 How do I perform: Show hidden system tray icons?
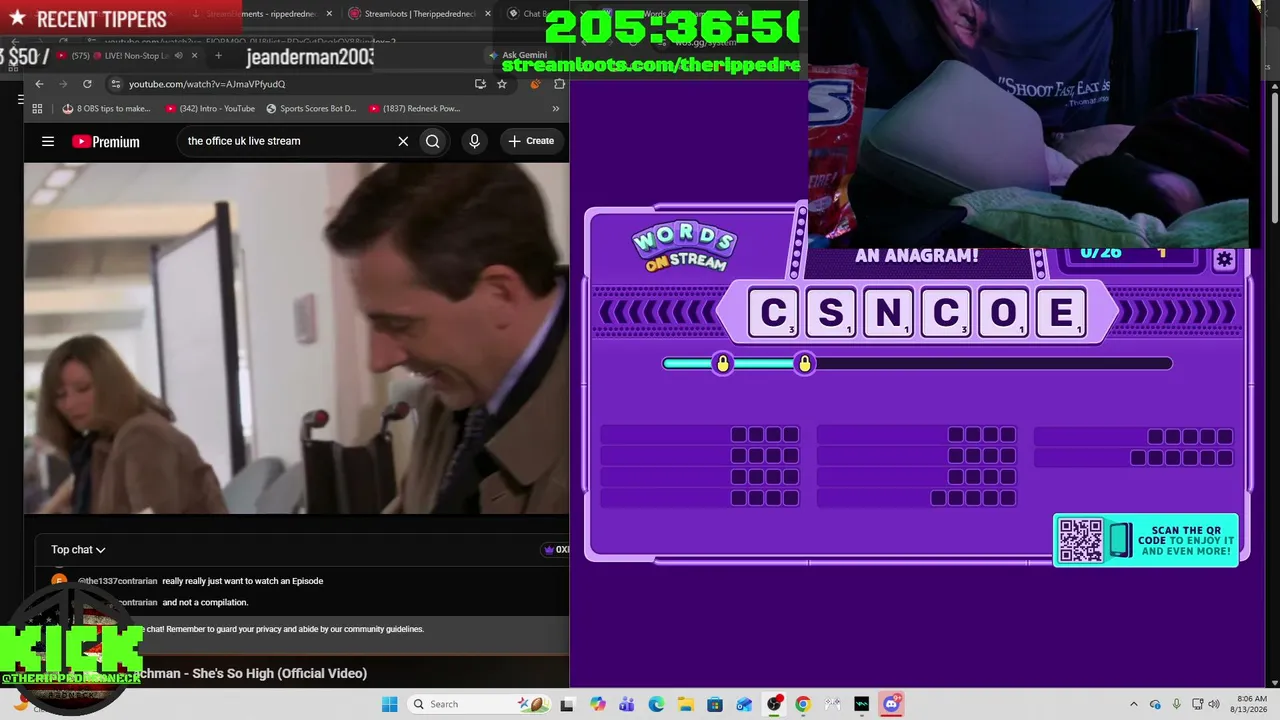pyautogui.click(x=1133, y=704)
